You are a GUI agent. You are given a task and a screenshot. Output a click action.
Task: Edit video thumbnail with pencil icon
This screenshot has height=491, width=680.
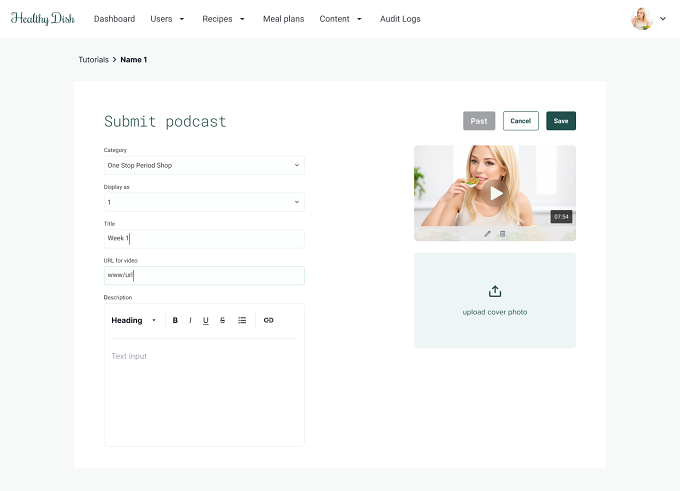click(x=487, y=234)
